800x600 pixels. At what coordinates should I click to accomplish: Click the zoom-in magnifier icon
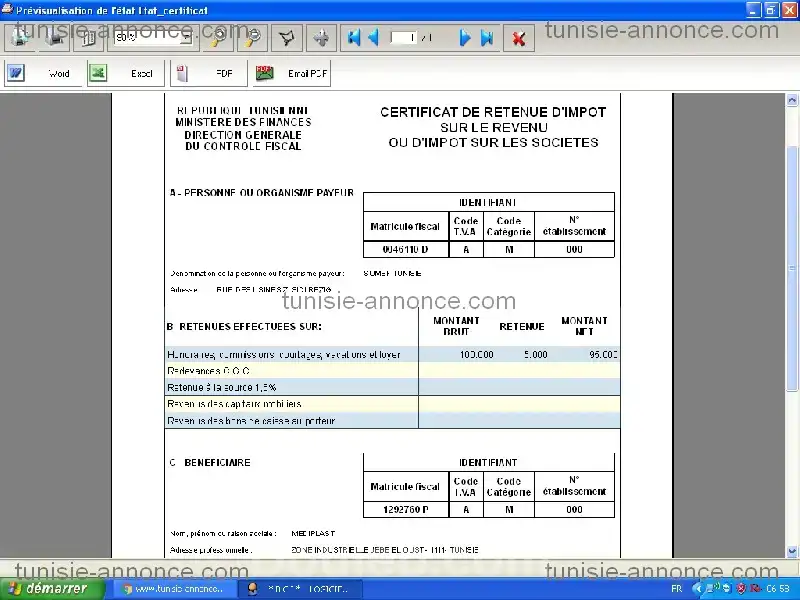pos(218,37)
